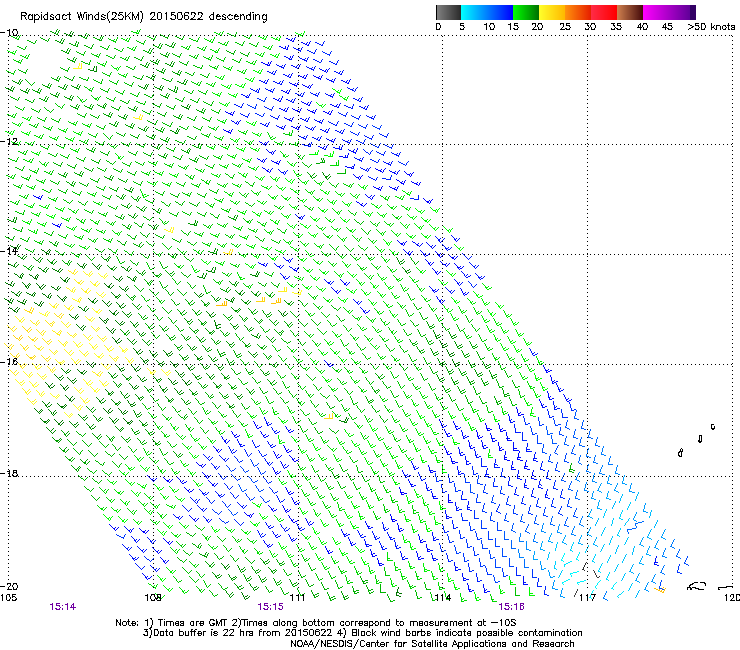This screenshot has width=740, height=650.
Task: Click the latitude label '-16'
Action: [10, 362]
